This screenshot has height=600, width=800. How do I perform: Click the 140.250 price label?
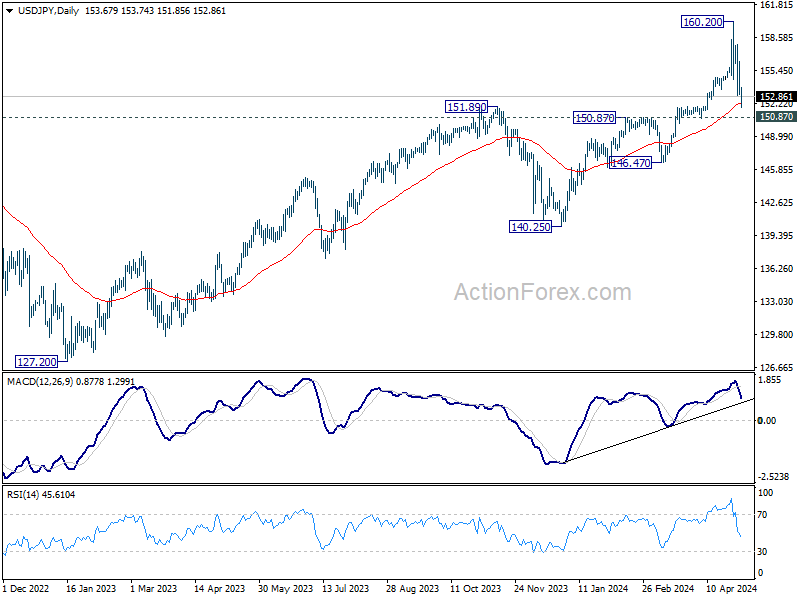point(531,227)
